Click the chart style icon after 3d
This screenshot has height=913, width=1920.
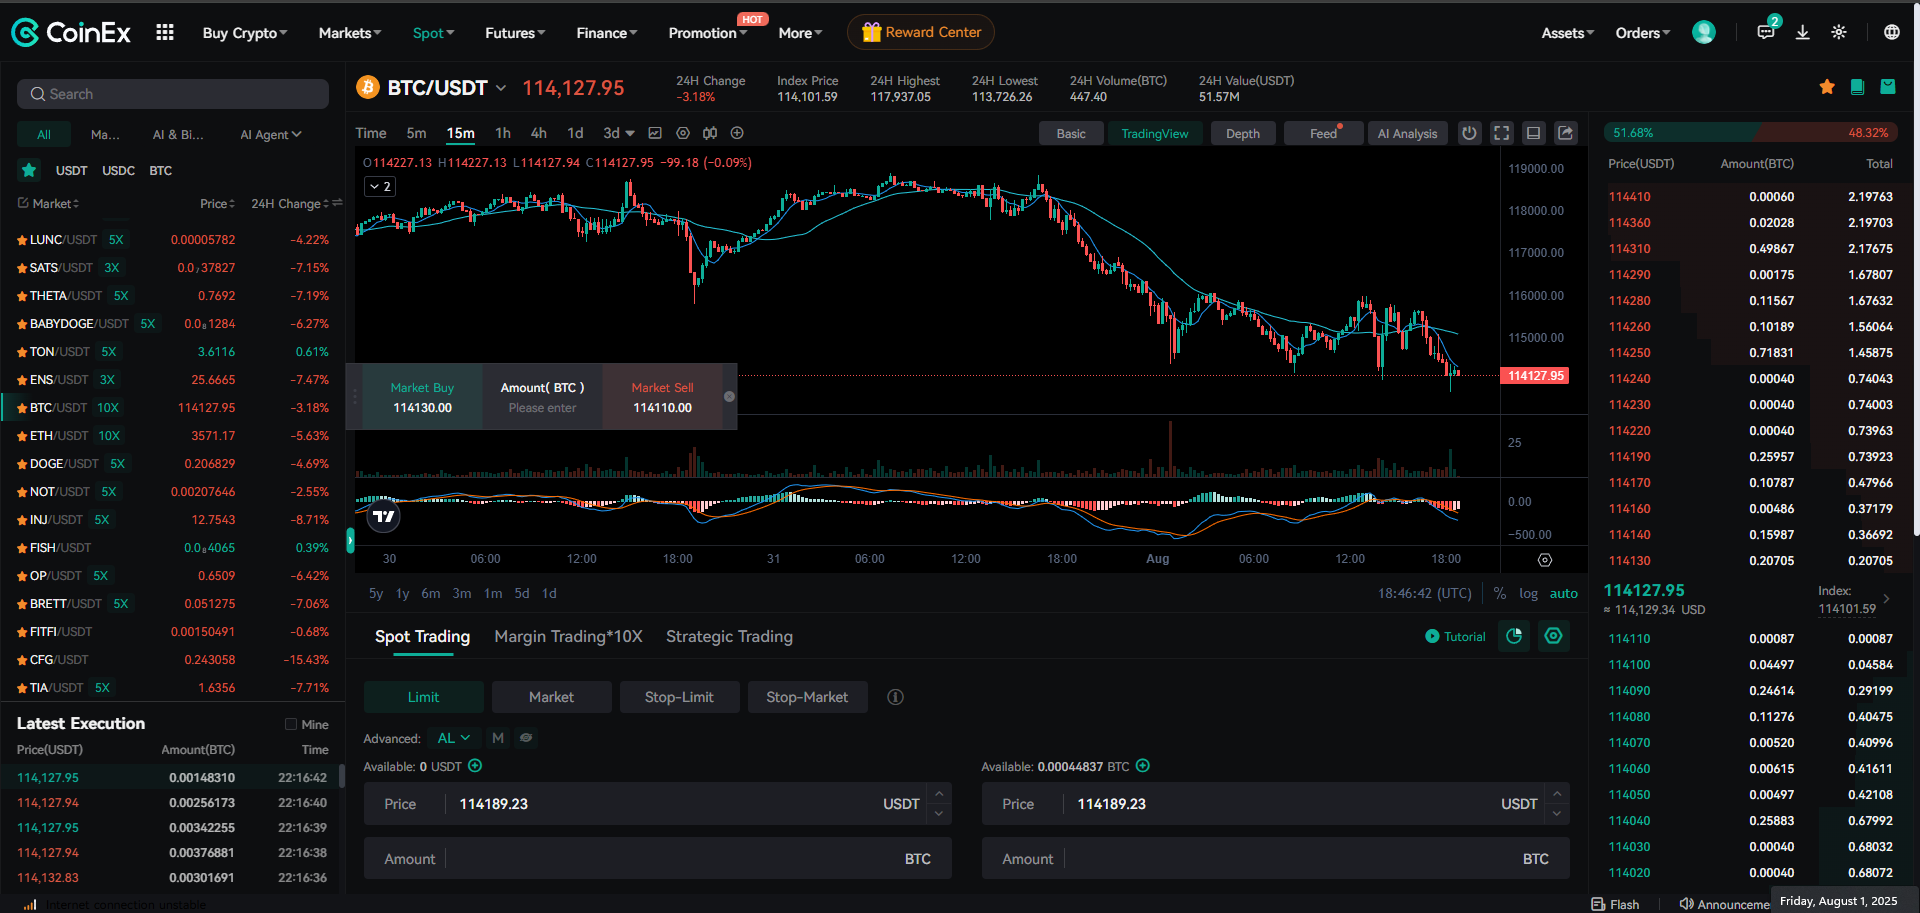(x=655, y=133)
